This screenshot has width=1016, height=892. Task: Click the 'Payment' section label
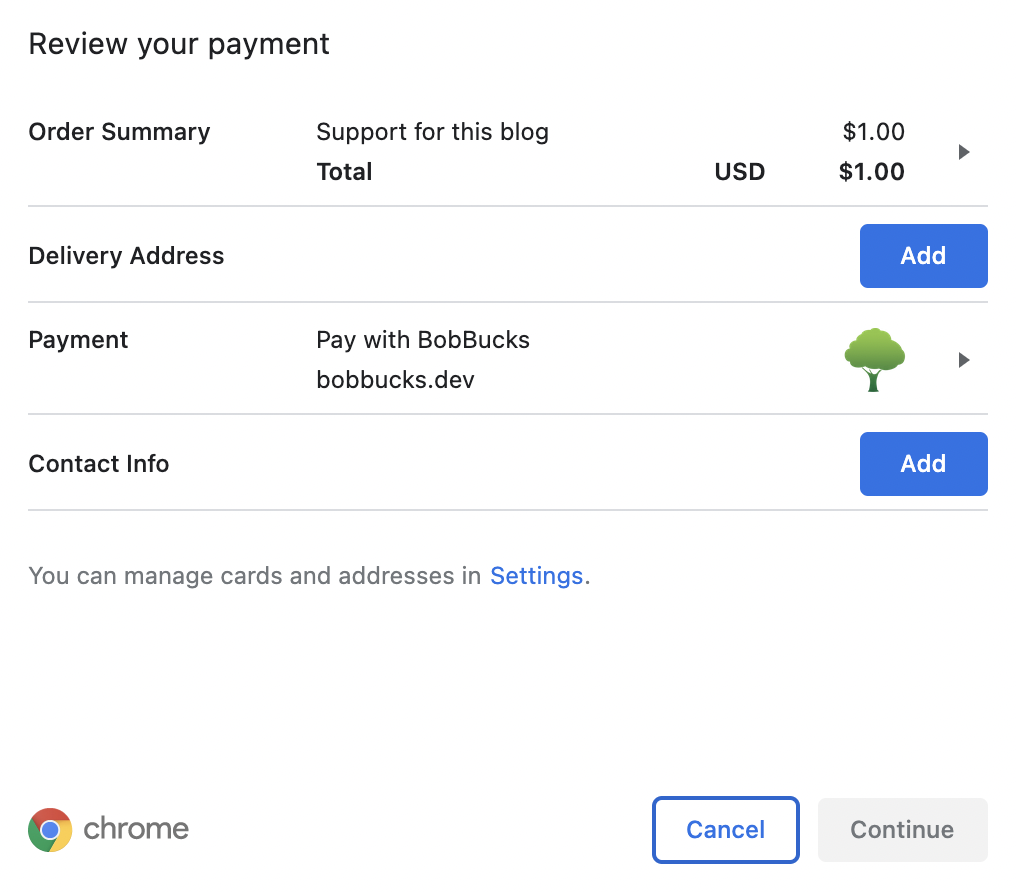(x=78, y=340)
